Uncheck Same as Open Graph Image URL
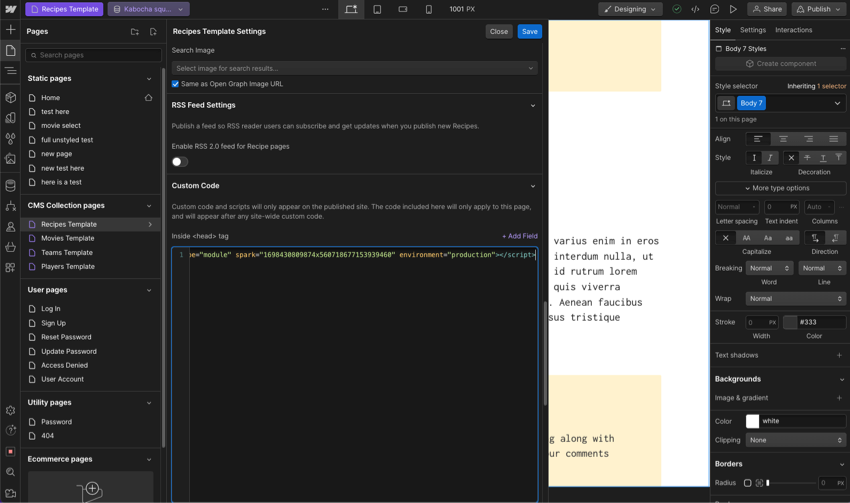This screenshot has width=850, height=503. 176,84
